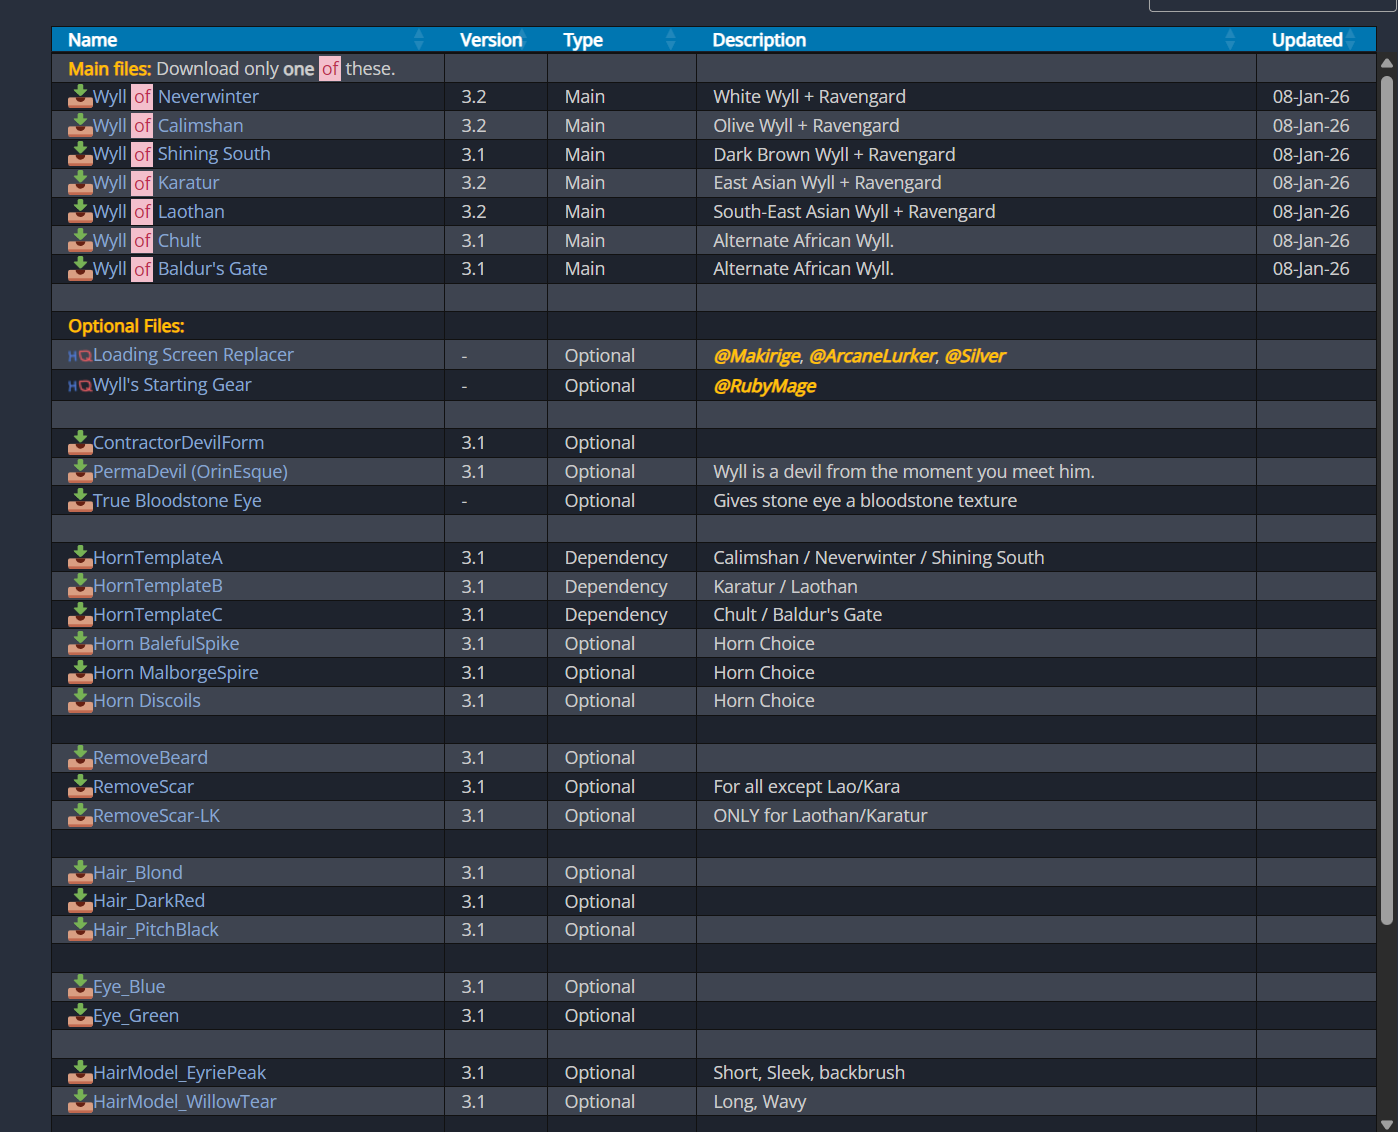Click download icon for PermaDevil (OrinEsque)
This screenshot has height=1132, width=1398.
coord(80,472)
